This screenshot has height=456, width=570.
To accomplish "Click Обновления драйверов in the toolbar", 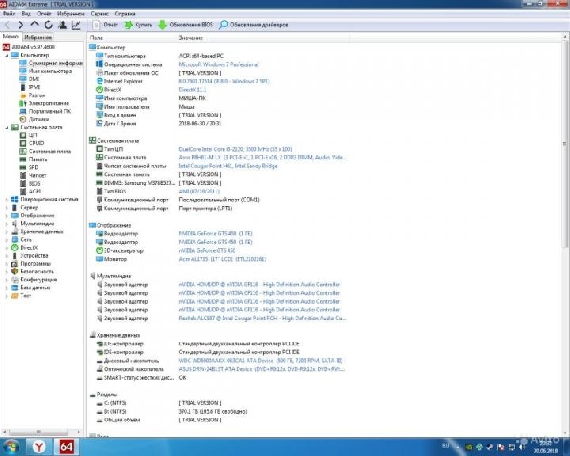I will 254,25.
